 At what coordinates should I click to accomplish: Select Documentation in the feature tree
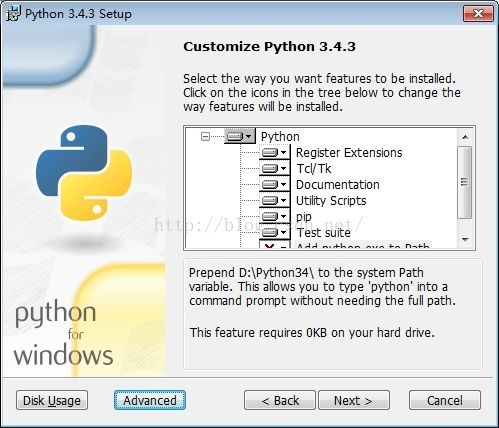(x=338, y=185)
